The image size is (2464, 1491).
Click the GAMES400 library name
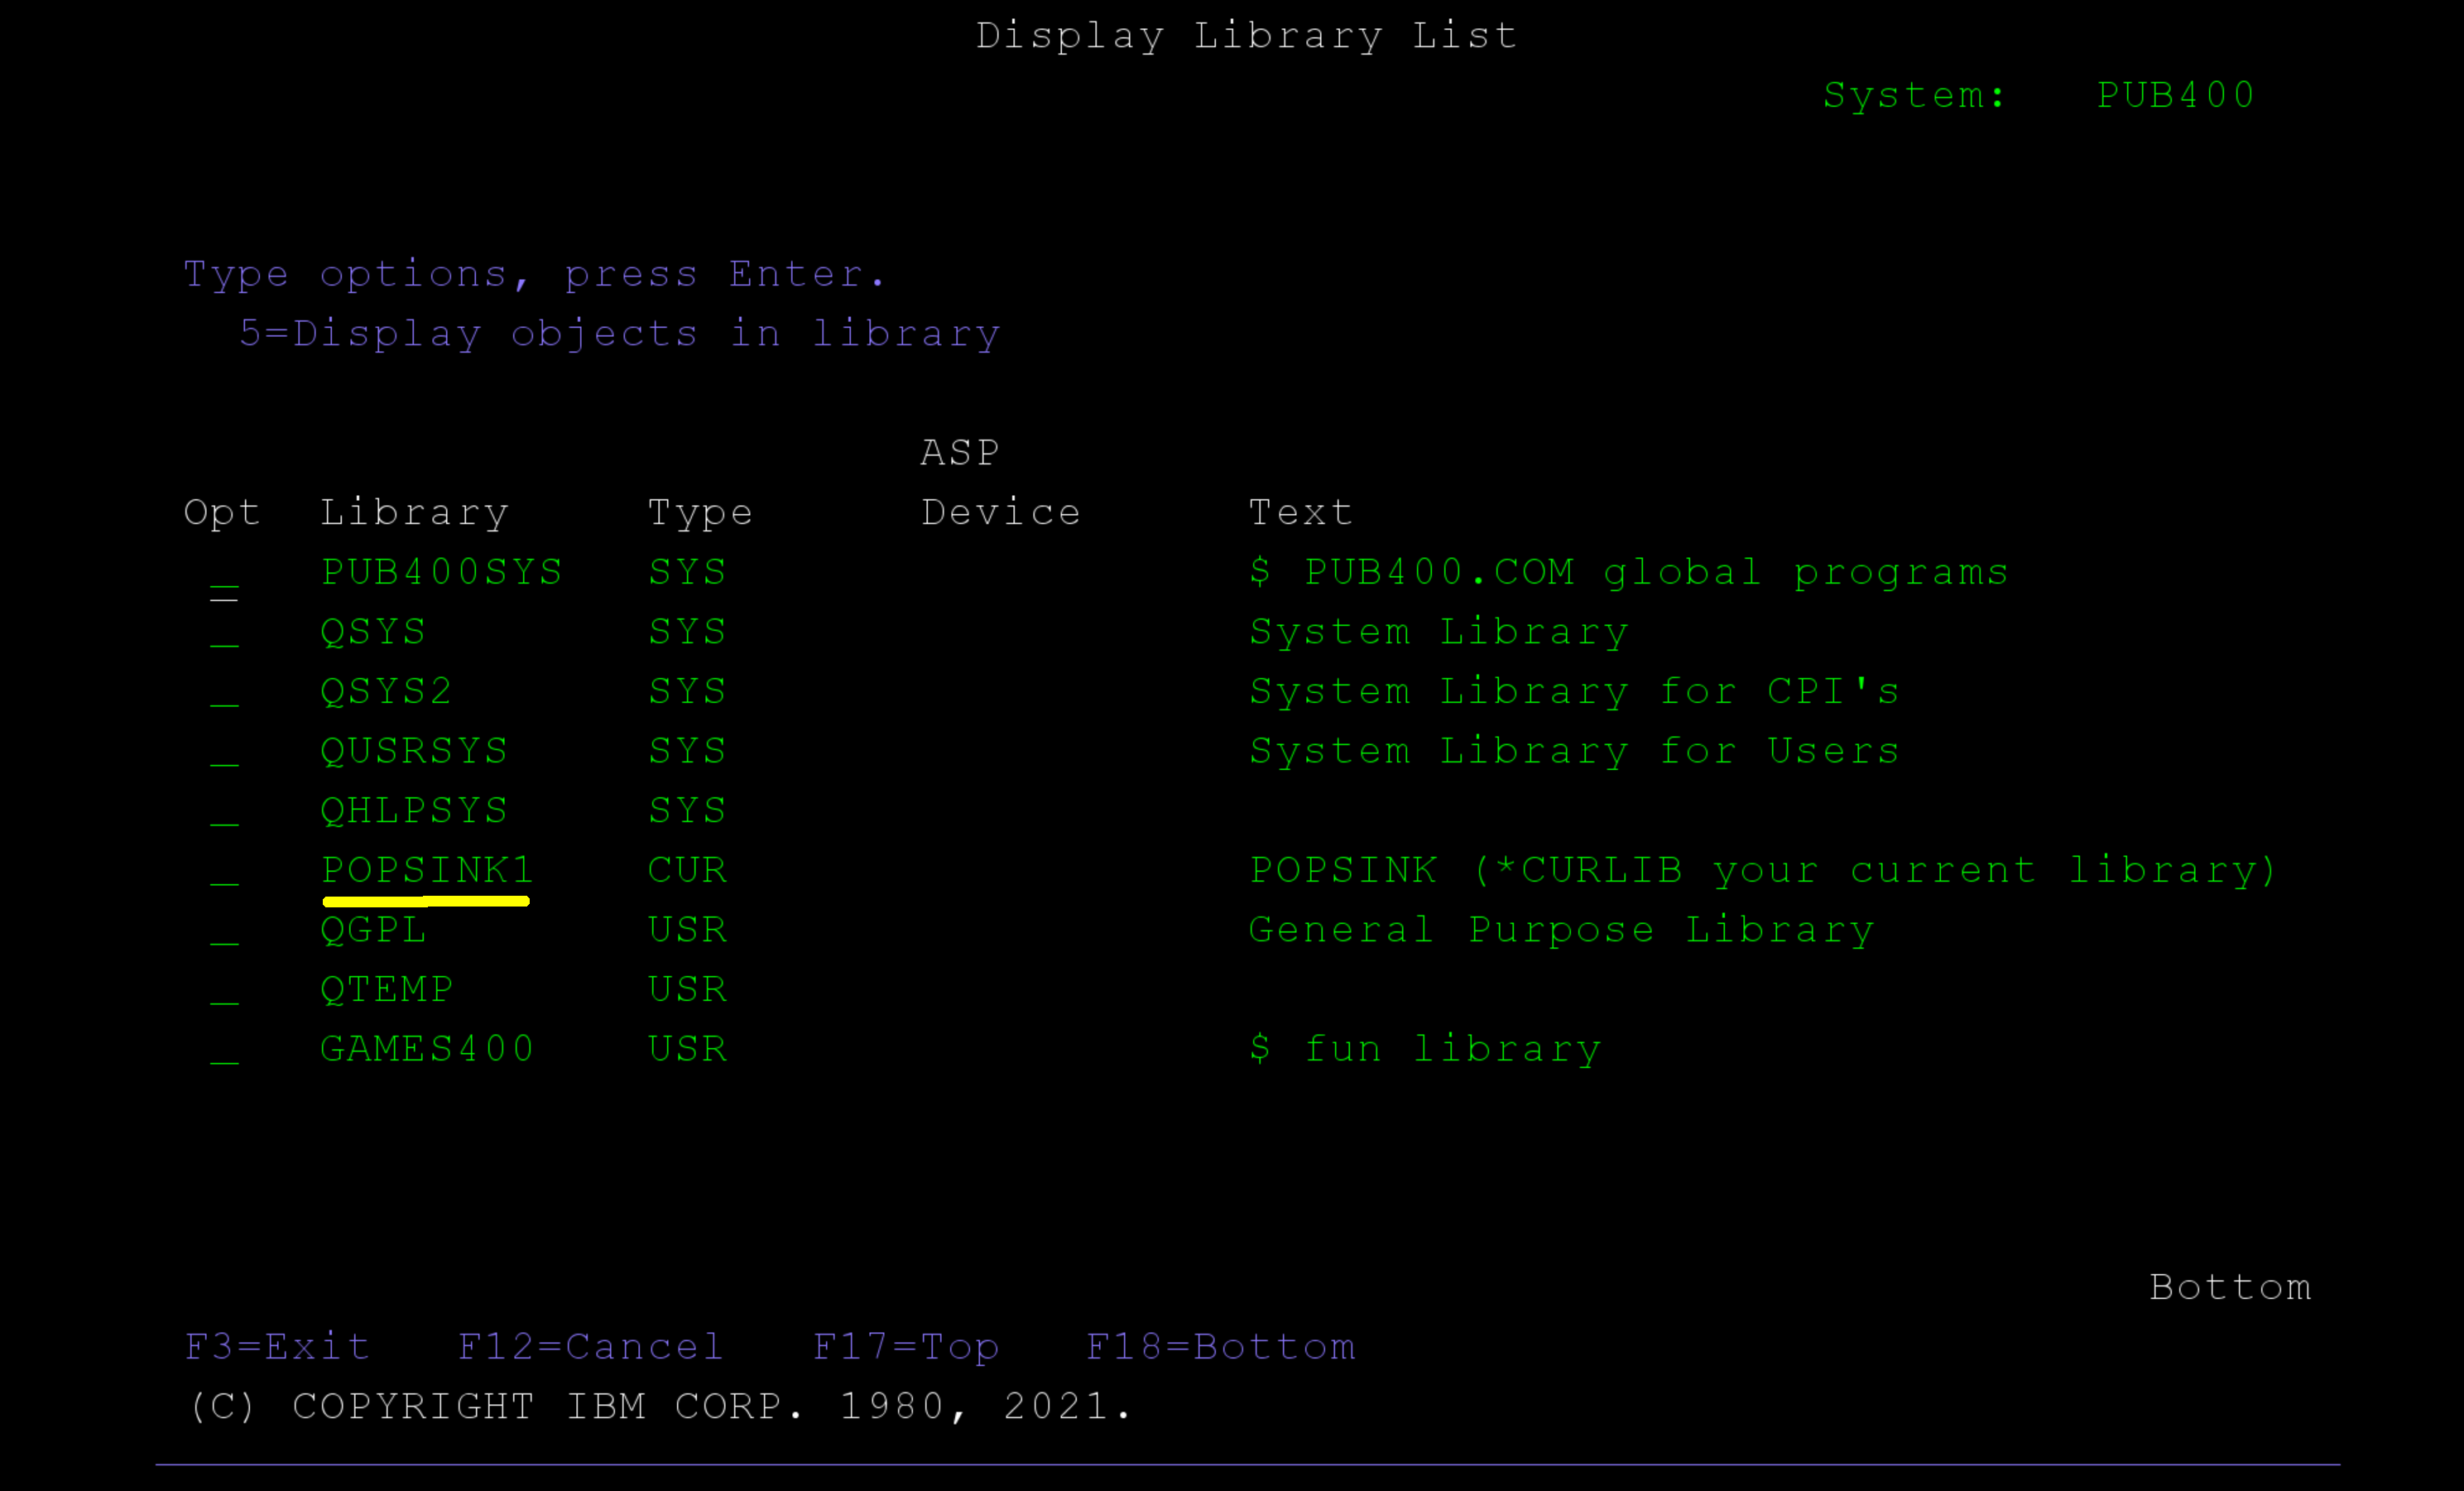pyautogui.click(x=427, y=1049)
